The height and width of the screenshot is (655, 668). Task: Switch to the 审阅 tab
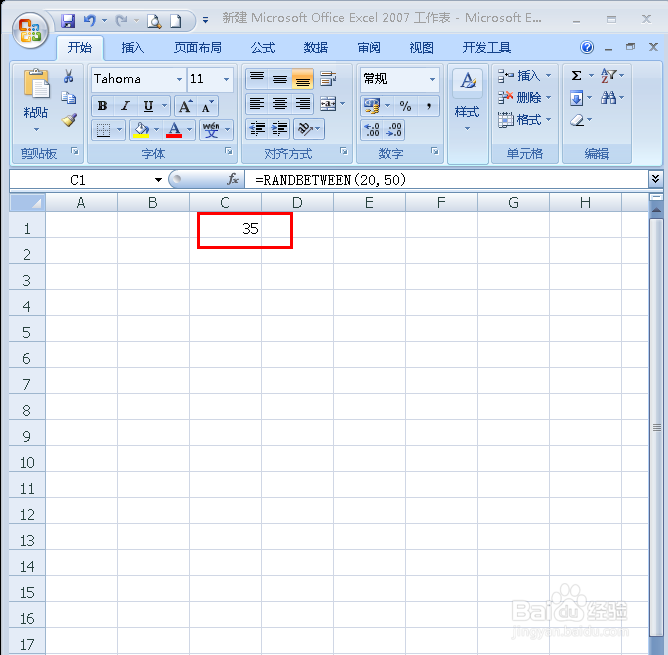[x=369, y=47]
